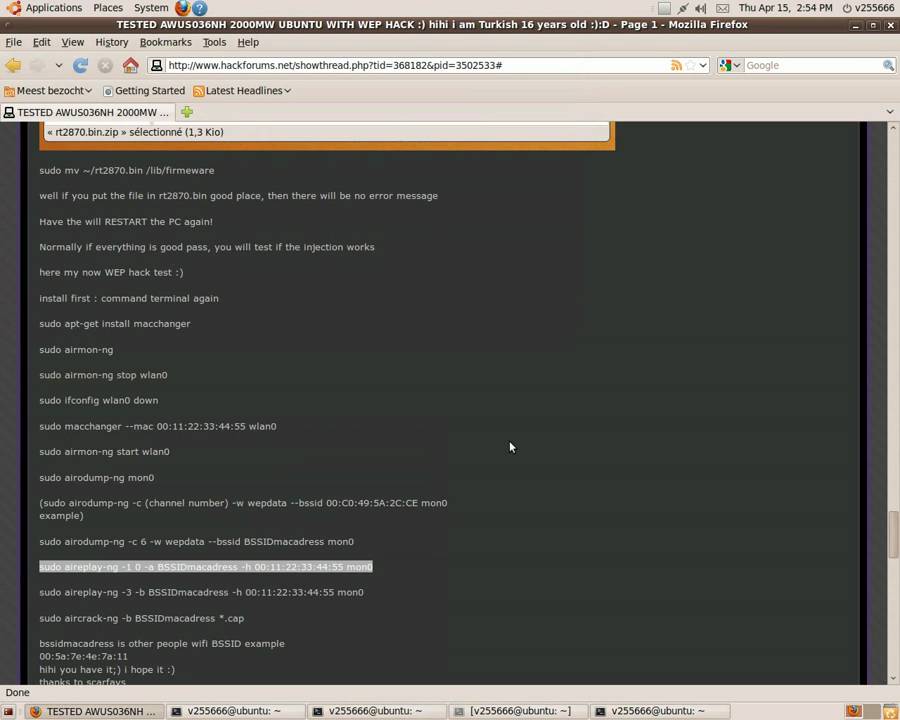This screenshot has width=900, height=720.
Task: Click the highlighted aireplay-ng -1 0 command line
Action: 206,567
